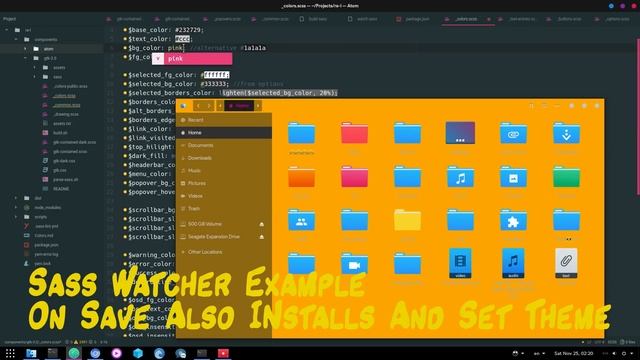Click the highlighted #ccc color value
640x360 pixels.
[182, 39]
